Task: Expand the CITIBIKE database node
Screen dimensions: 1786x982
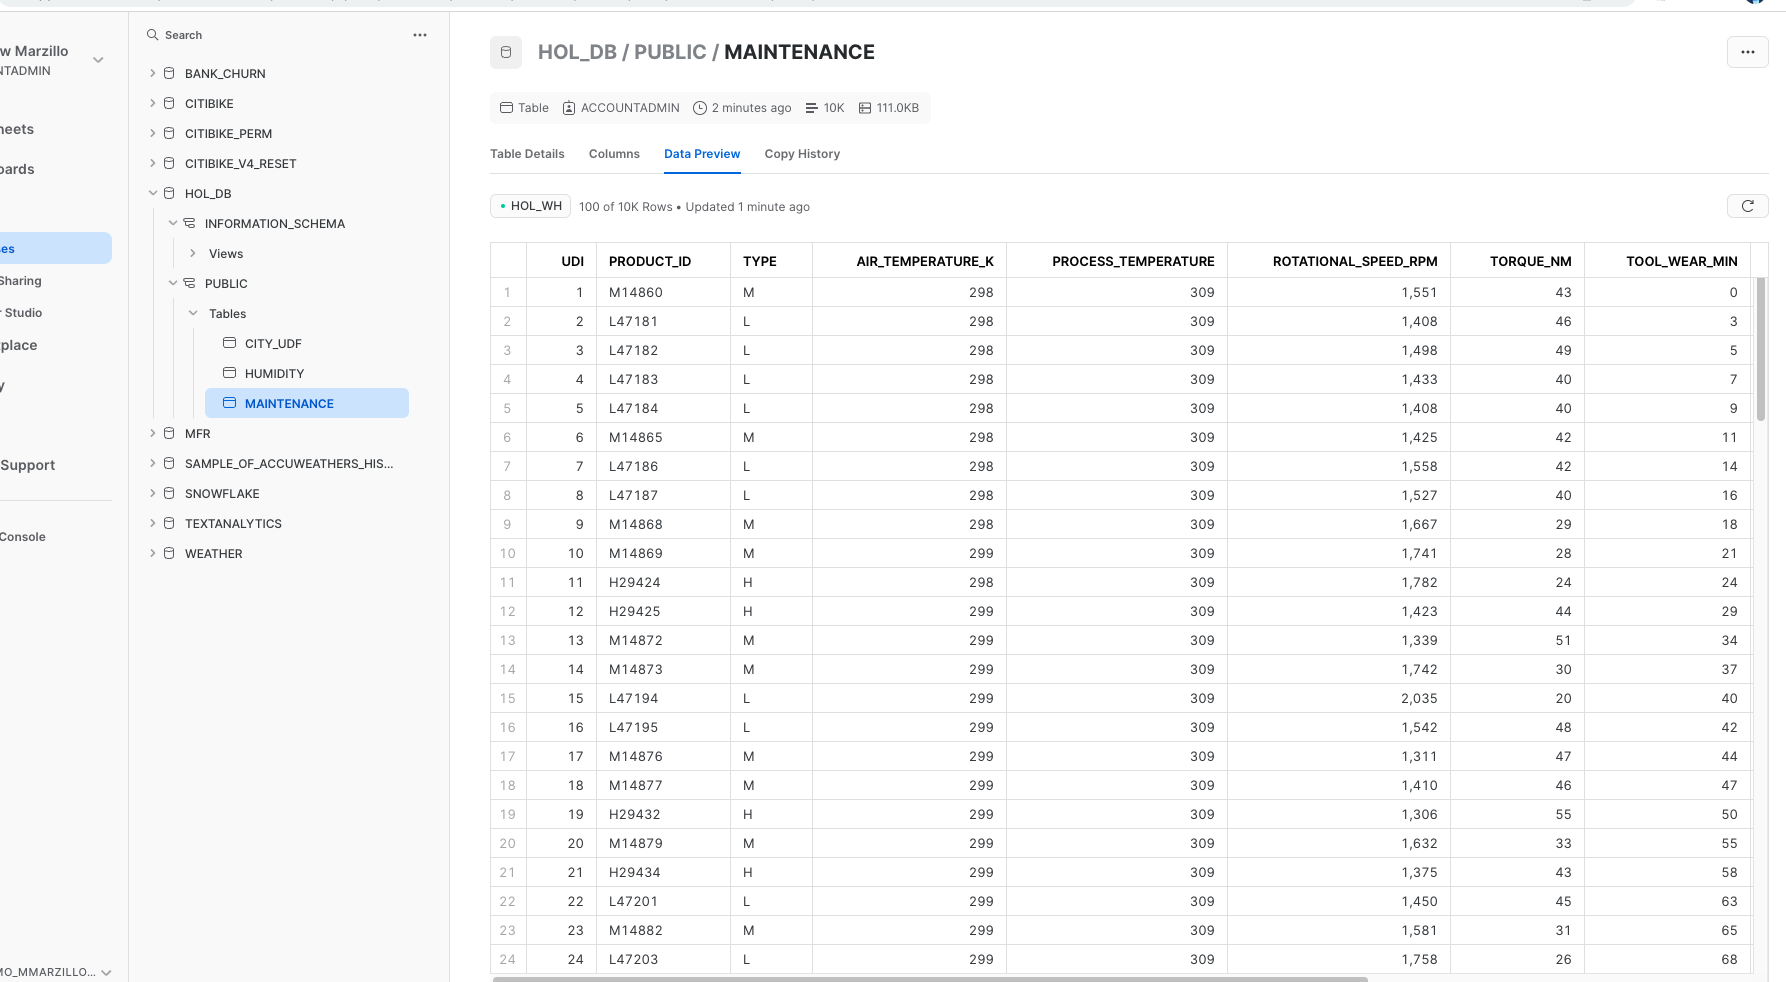Action: pos(153,104)
